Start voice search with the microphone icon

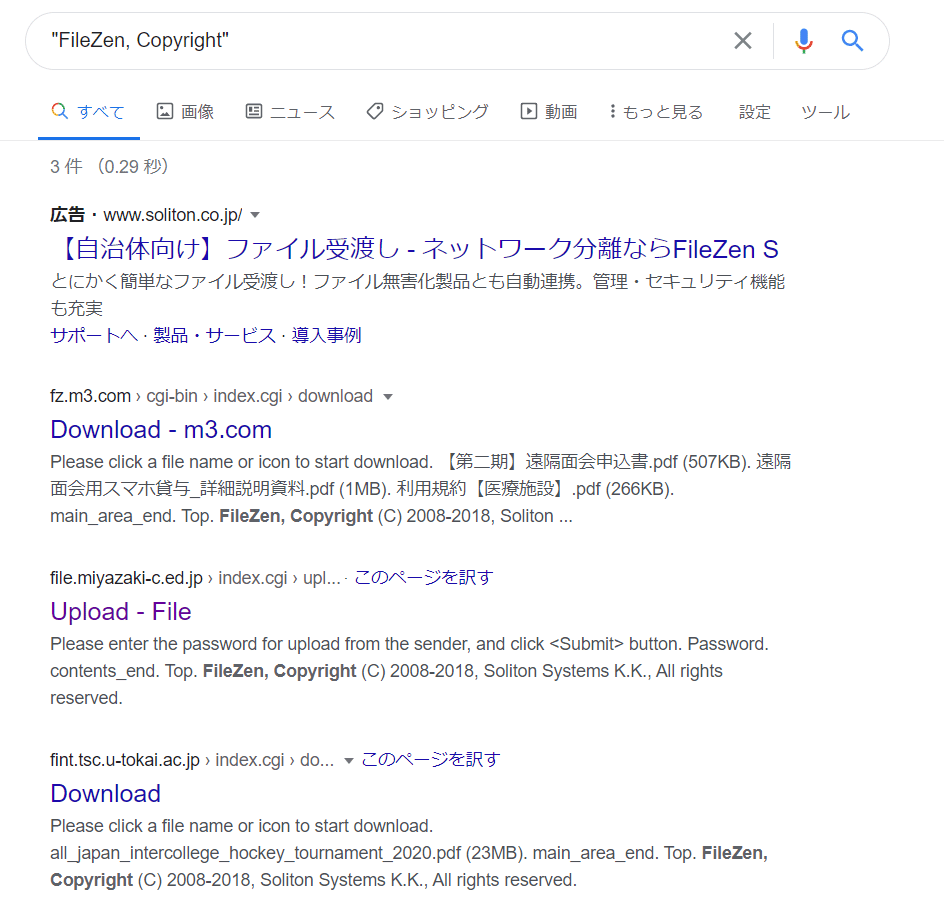pyautogui.click(x=803, y=41)
